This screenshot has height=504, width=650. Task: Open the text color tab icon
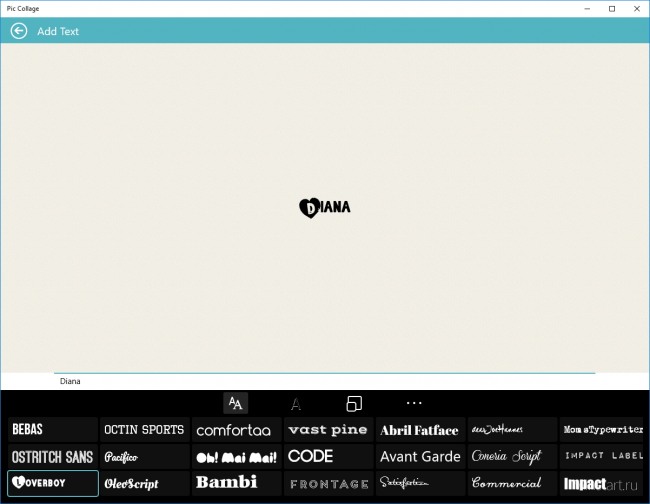[x=295, y=404]
